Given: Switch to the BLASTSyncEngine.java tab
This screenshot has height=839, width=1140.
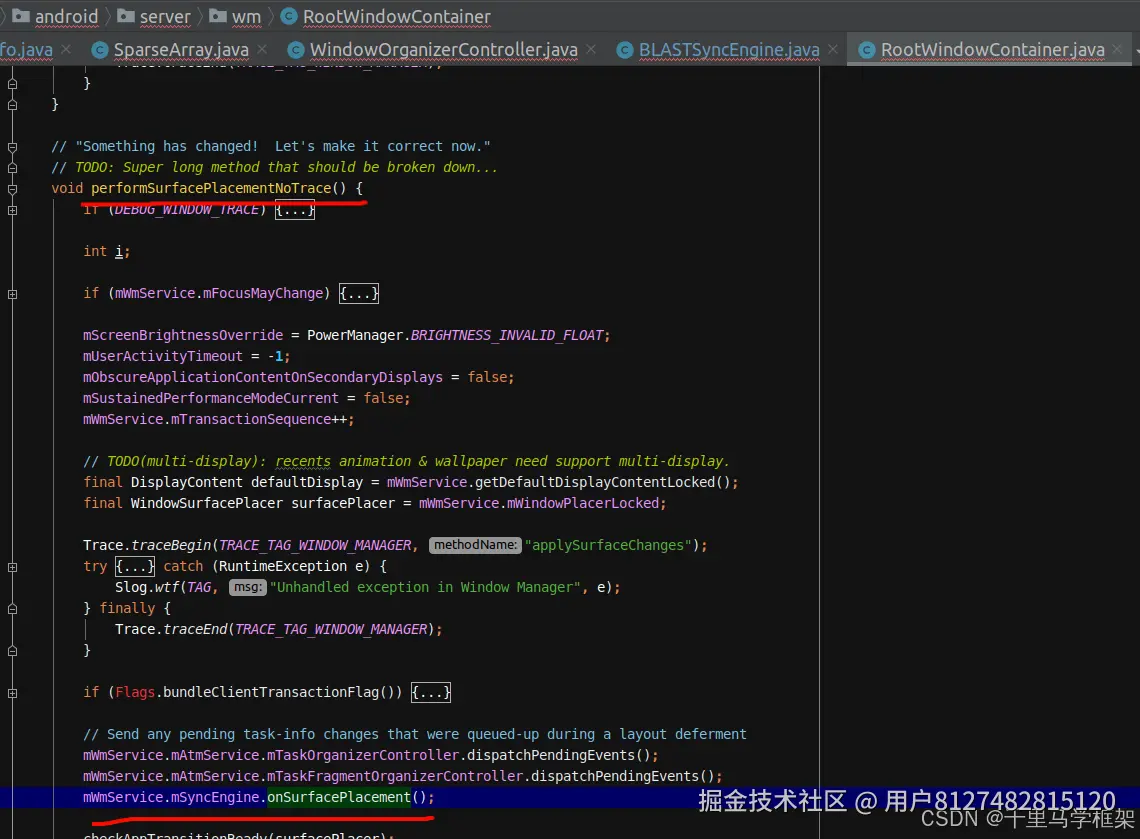Looking at the screenshot, I should pos(728,49).
